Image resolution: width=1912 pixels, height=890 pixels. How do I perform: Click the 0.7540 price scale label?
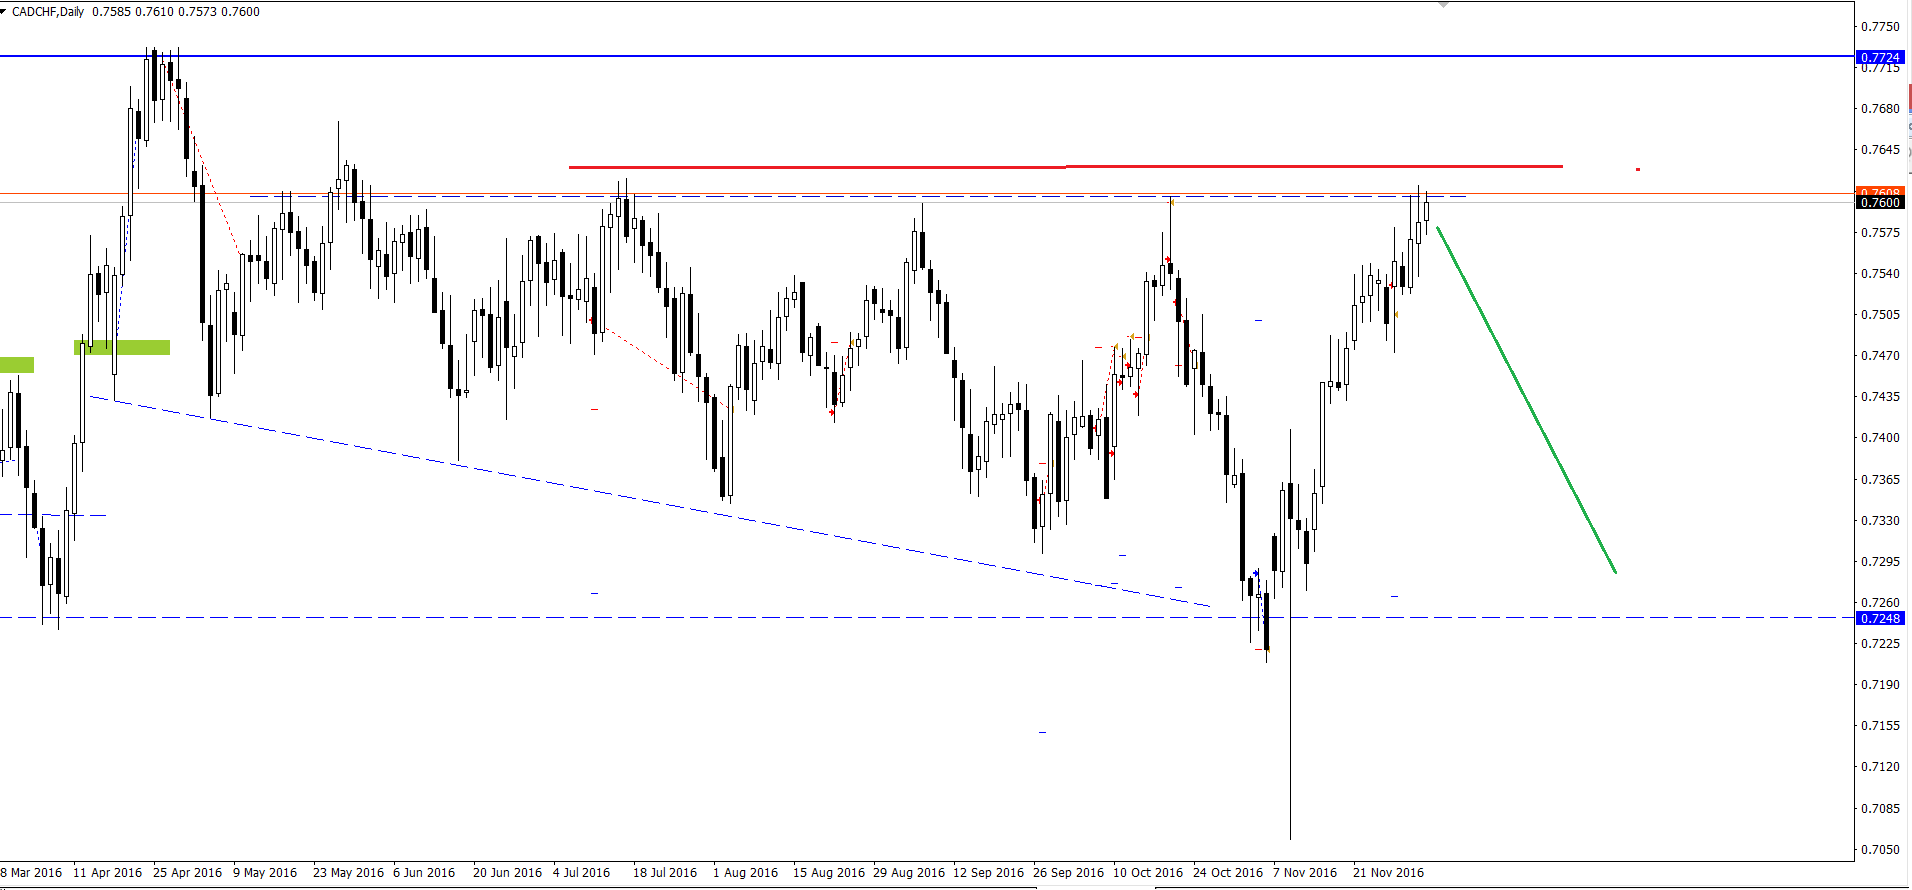pyautogui.click(x=1880, y=274)
